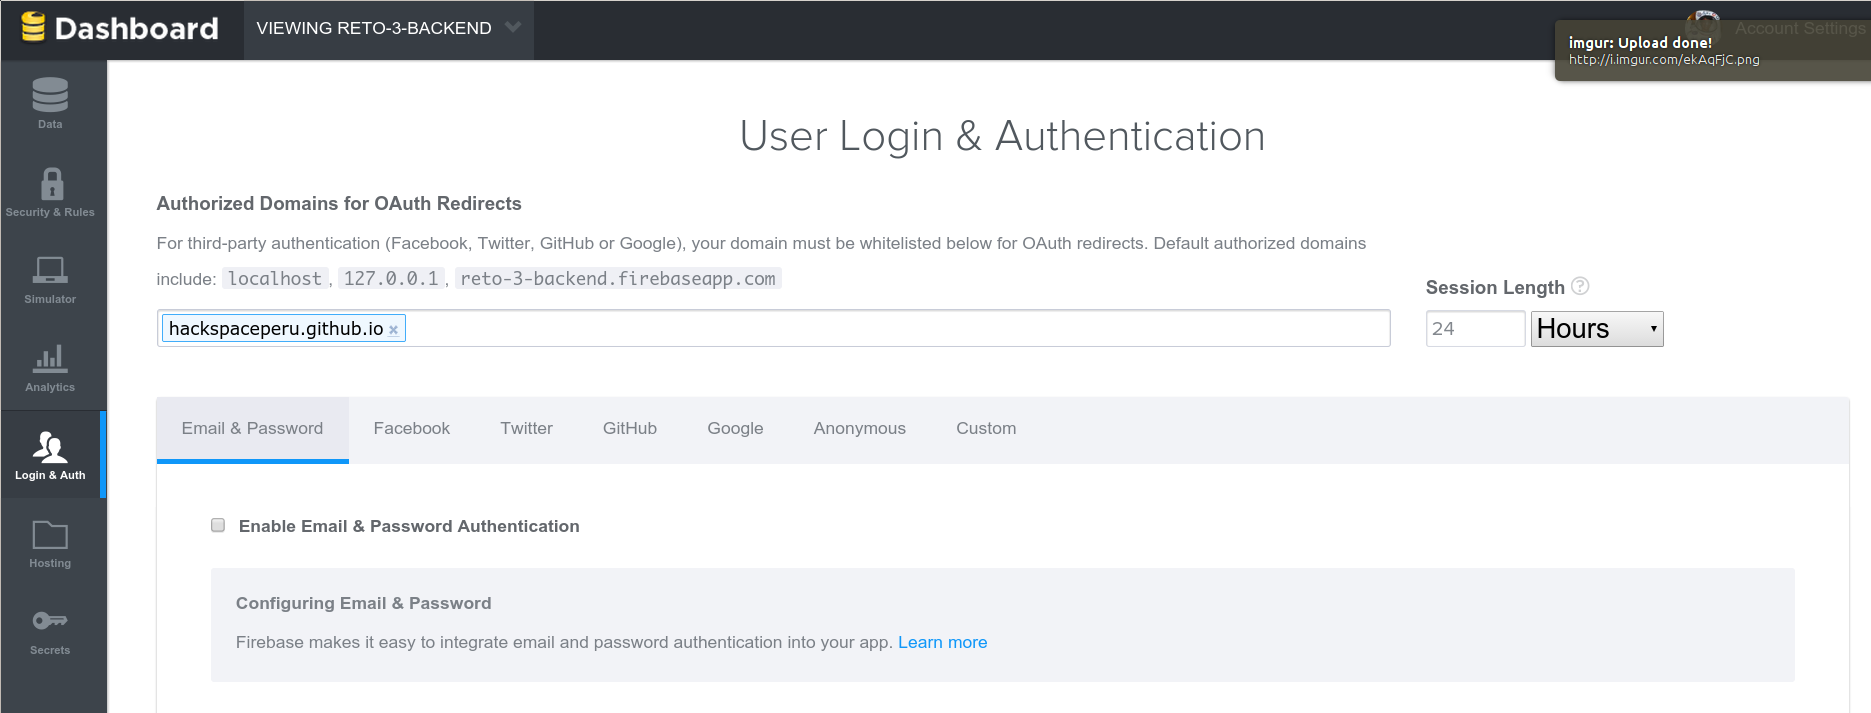Click the Learn more link

942,642
